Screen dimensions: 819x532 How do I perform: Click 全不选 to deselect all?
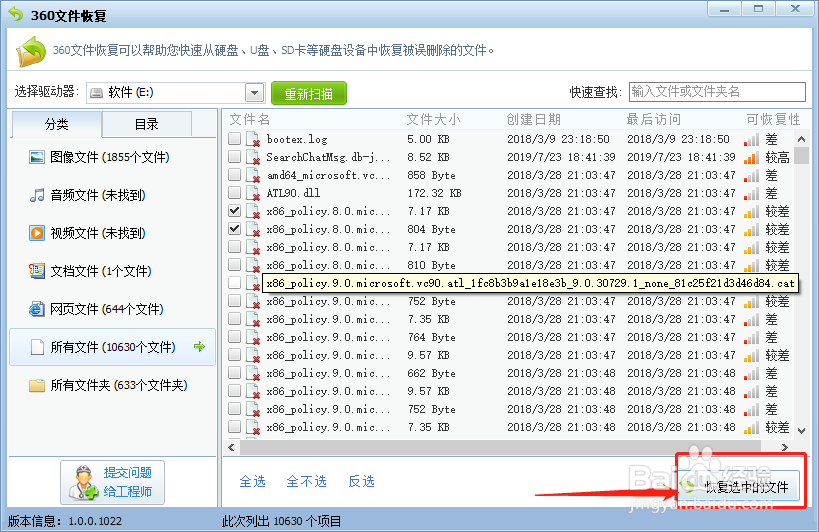pyautogui.click(x=307, y=481)
